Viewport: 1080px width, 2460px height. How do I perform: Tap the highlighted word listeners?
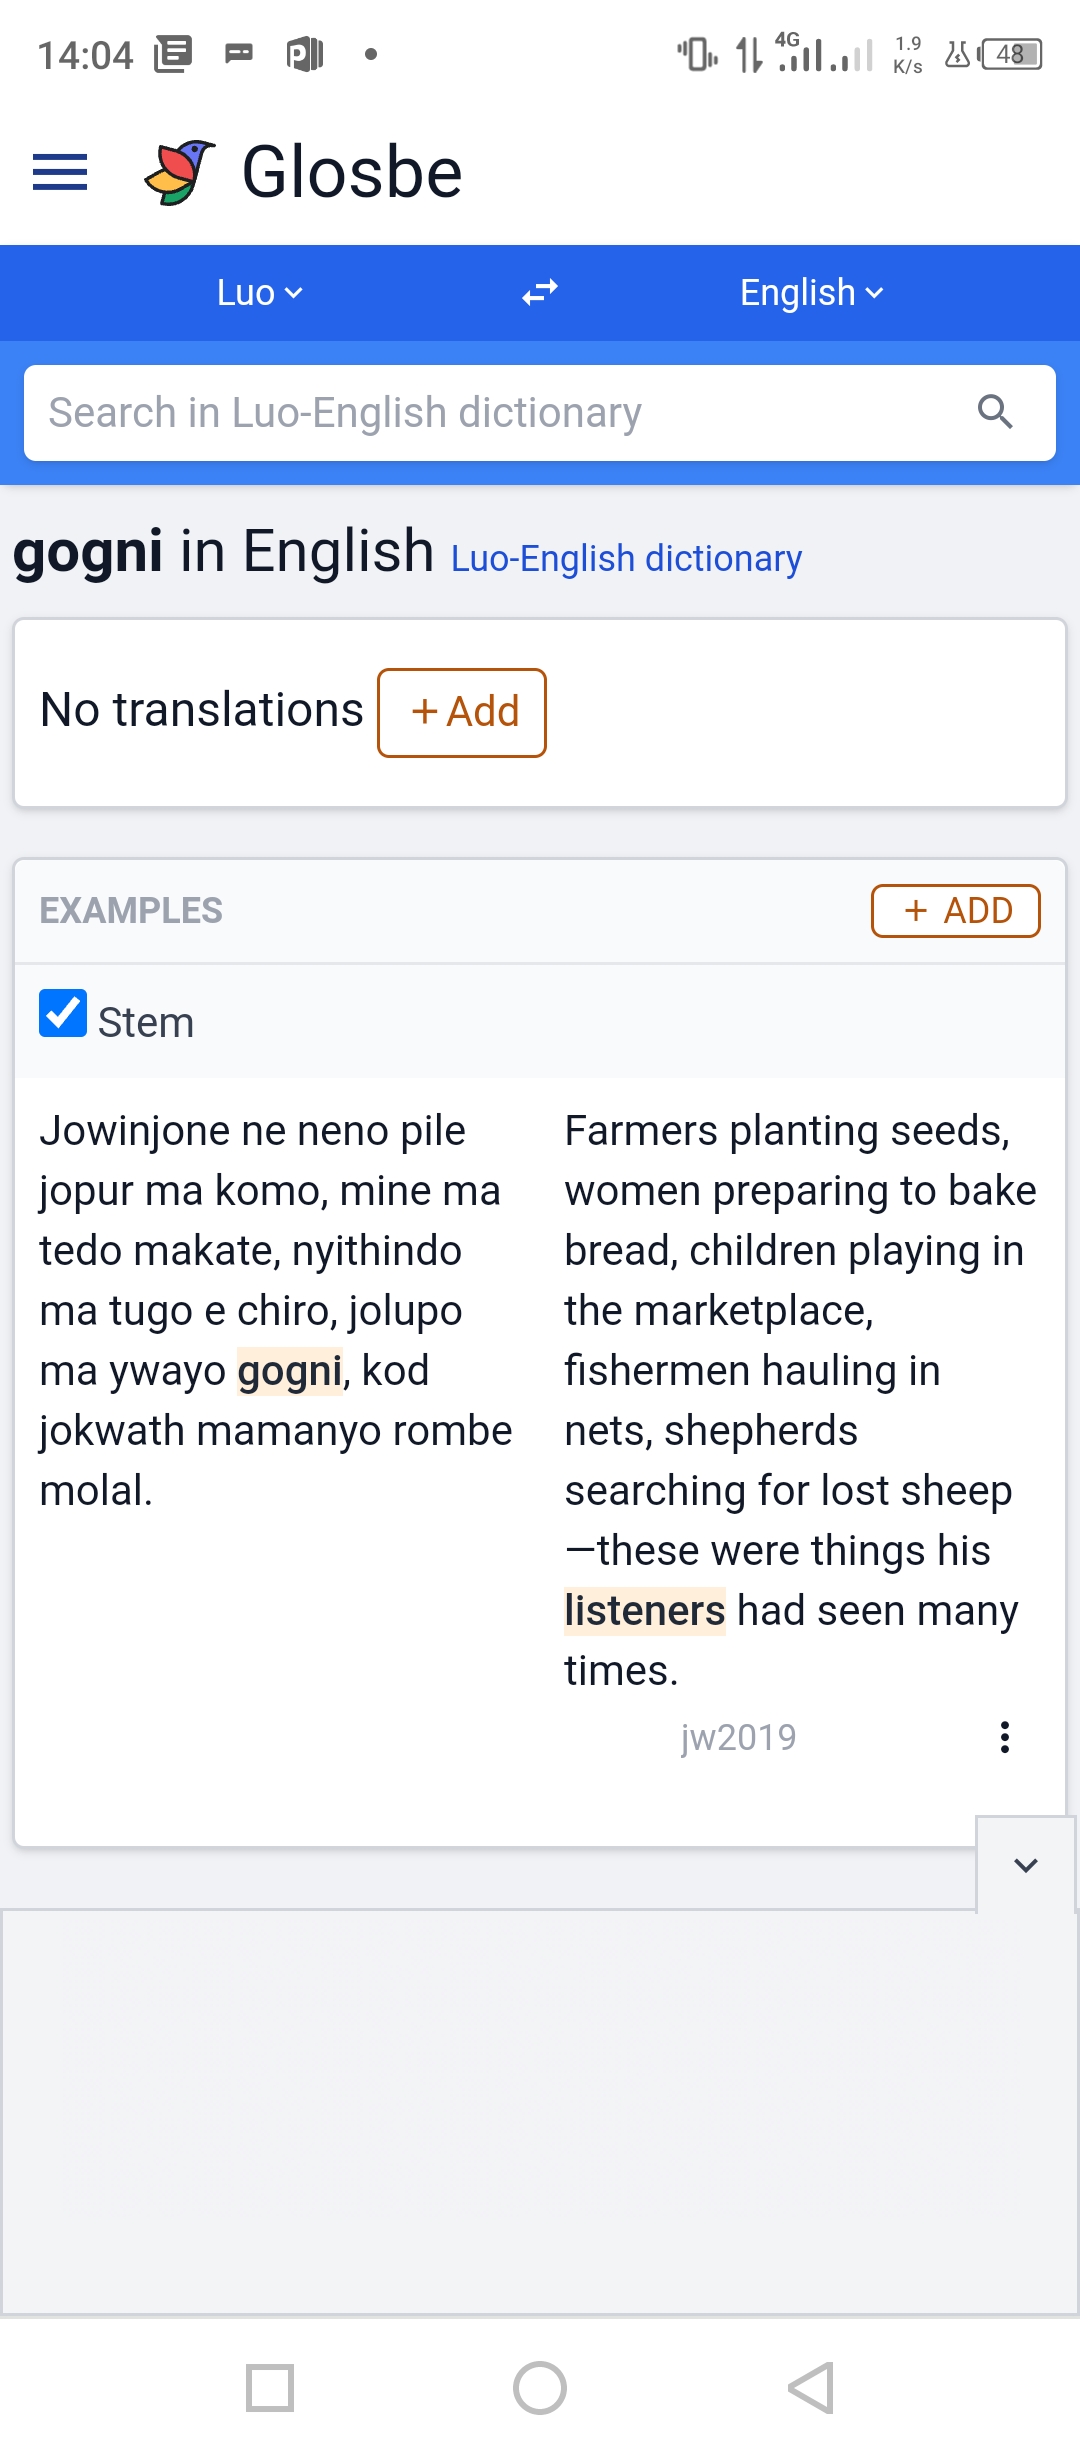(644, 1611)
